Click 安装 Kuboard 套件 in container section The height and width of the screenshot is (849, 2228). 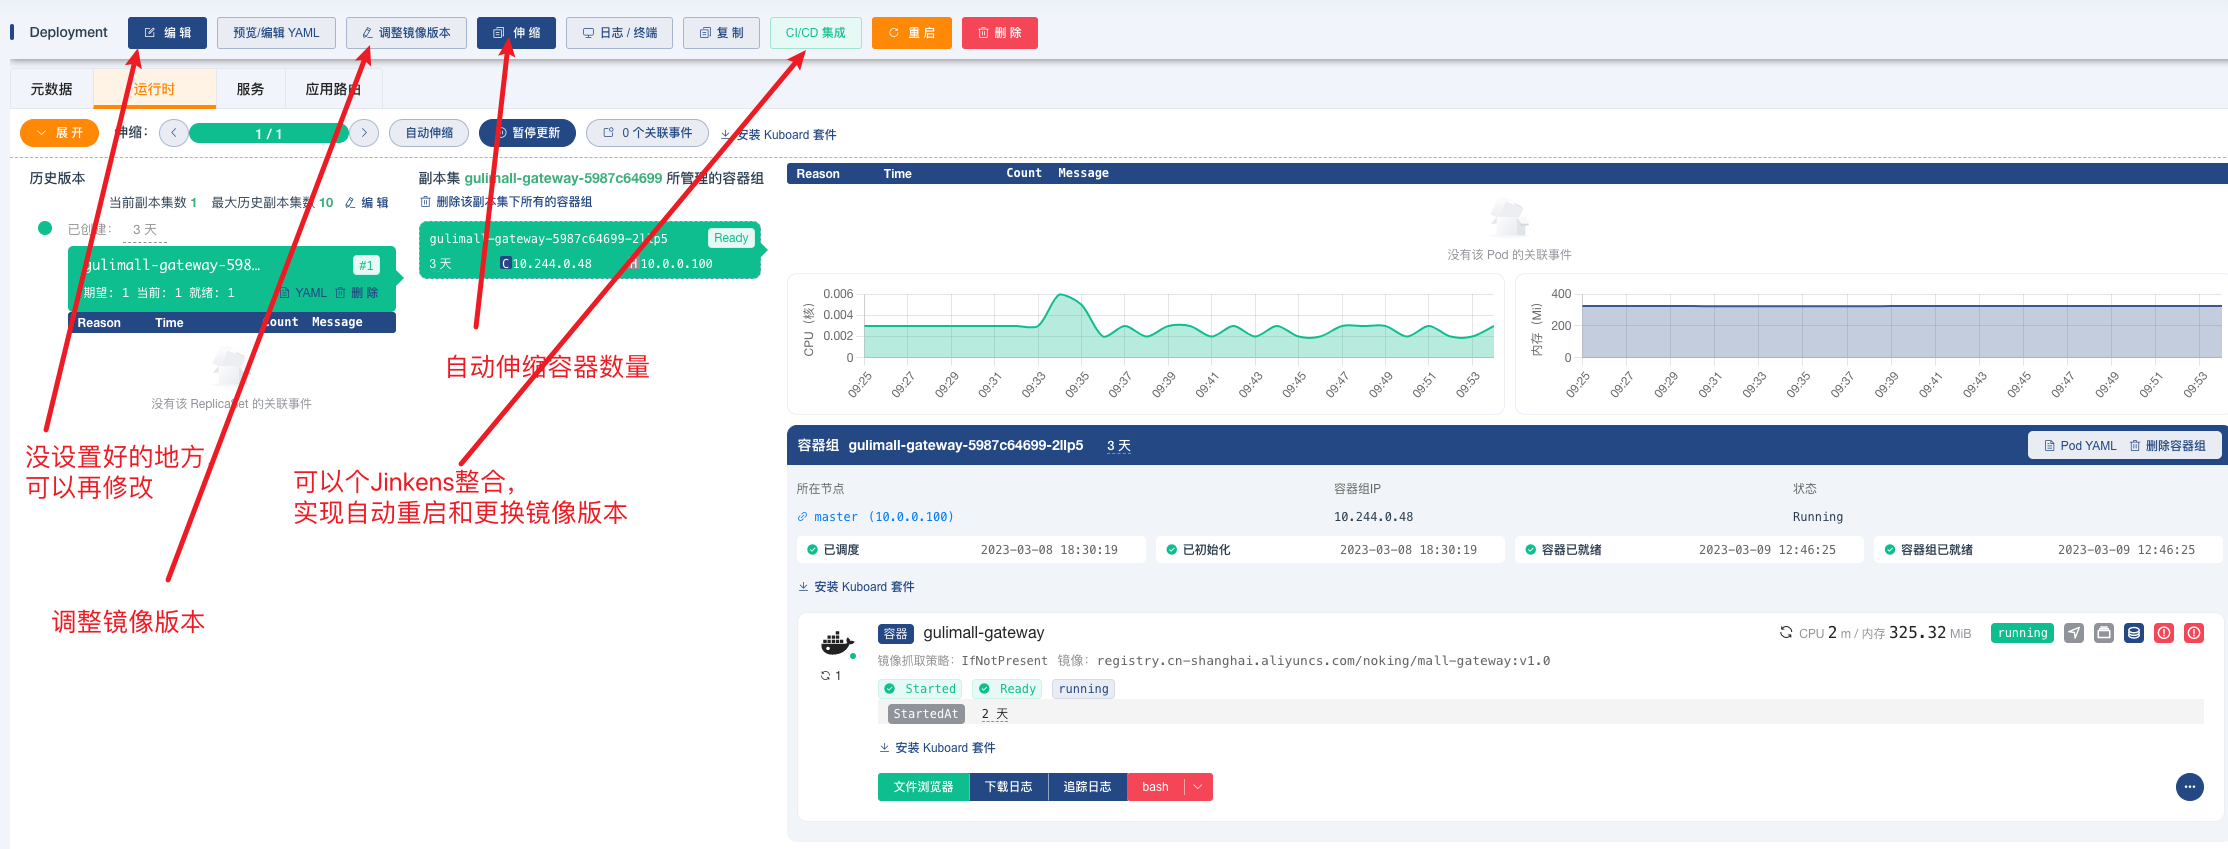tap(937, 748)
